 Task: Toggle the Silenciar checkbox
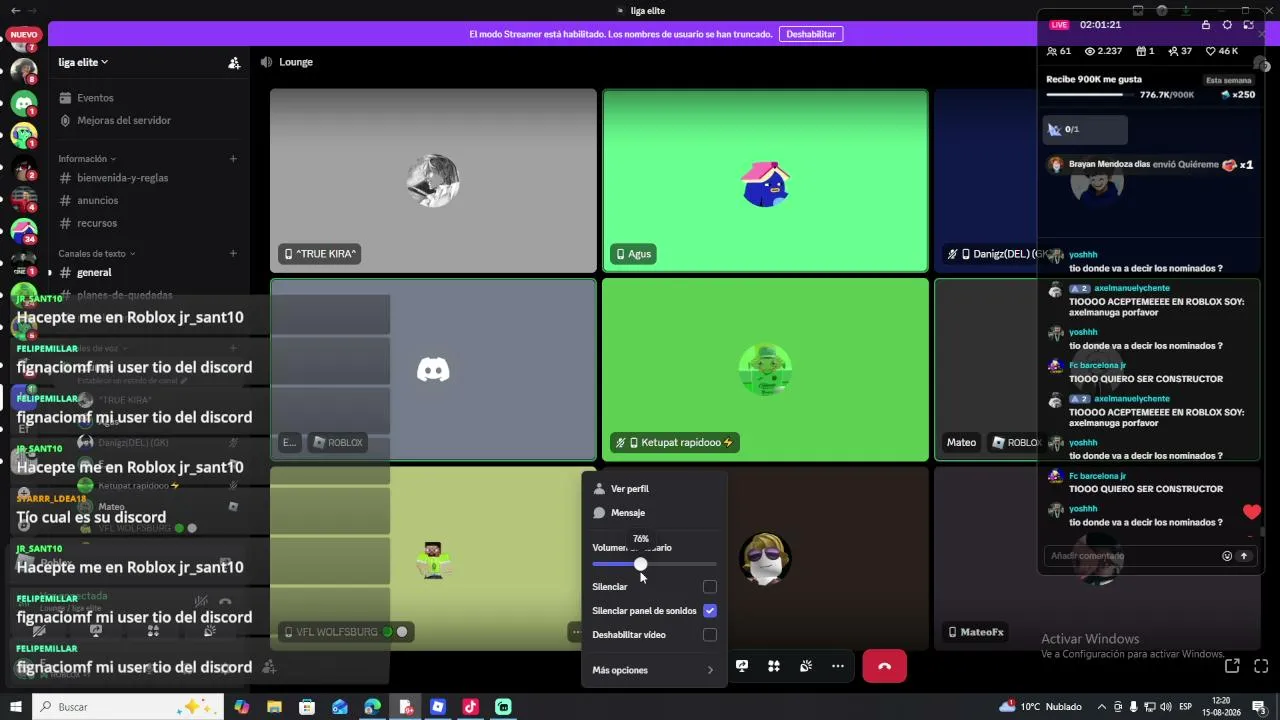point(710,587)
